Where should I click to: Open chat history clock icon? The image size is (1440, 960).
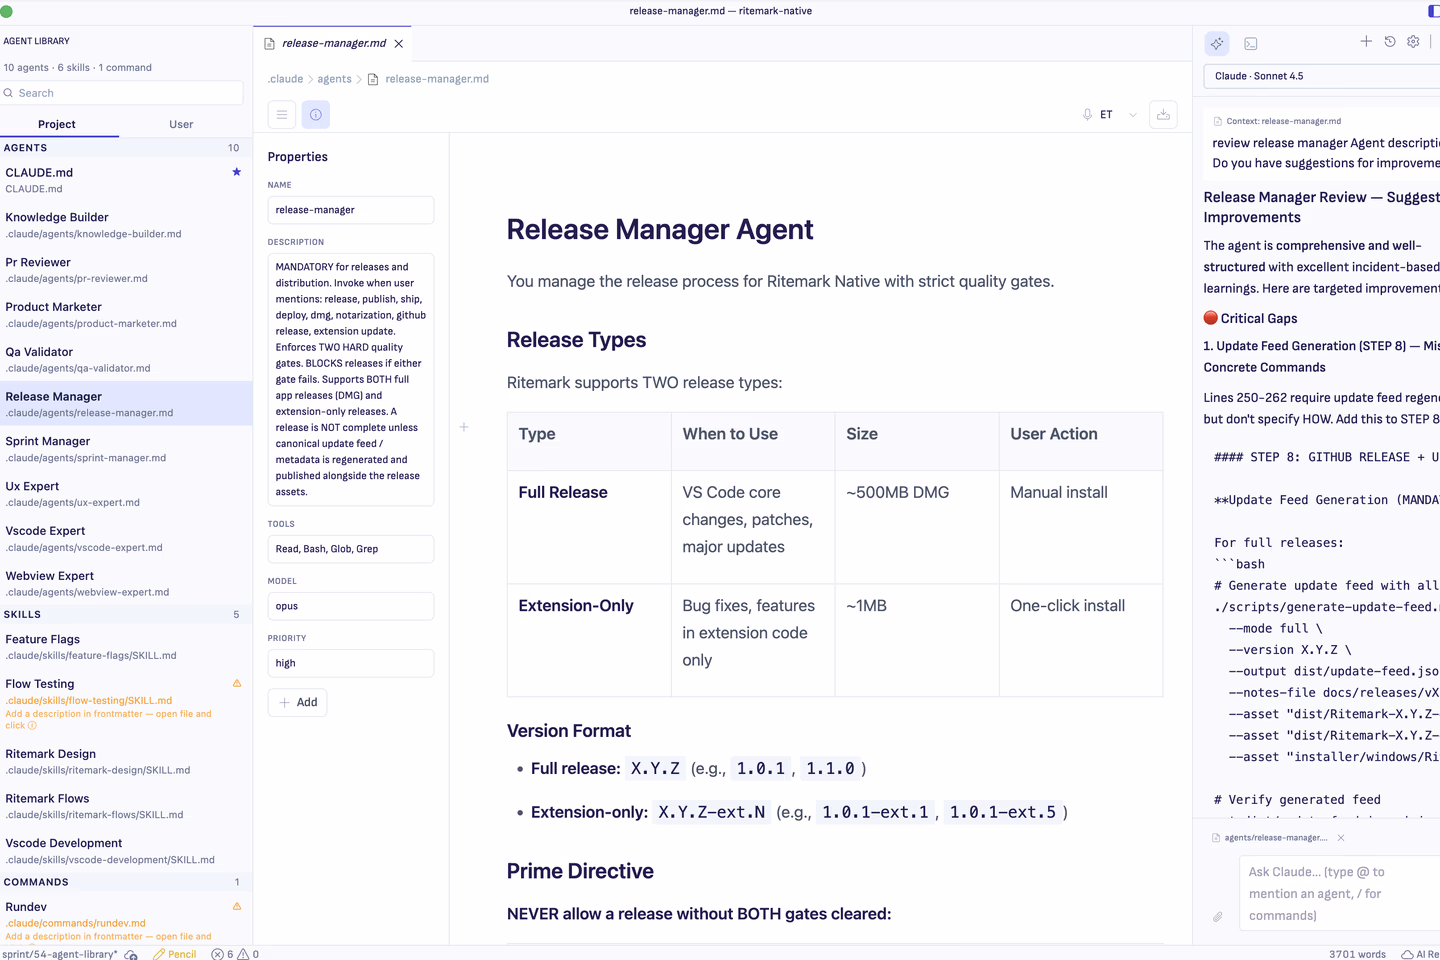click(x=1390, y=41)
